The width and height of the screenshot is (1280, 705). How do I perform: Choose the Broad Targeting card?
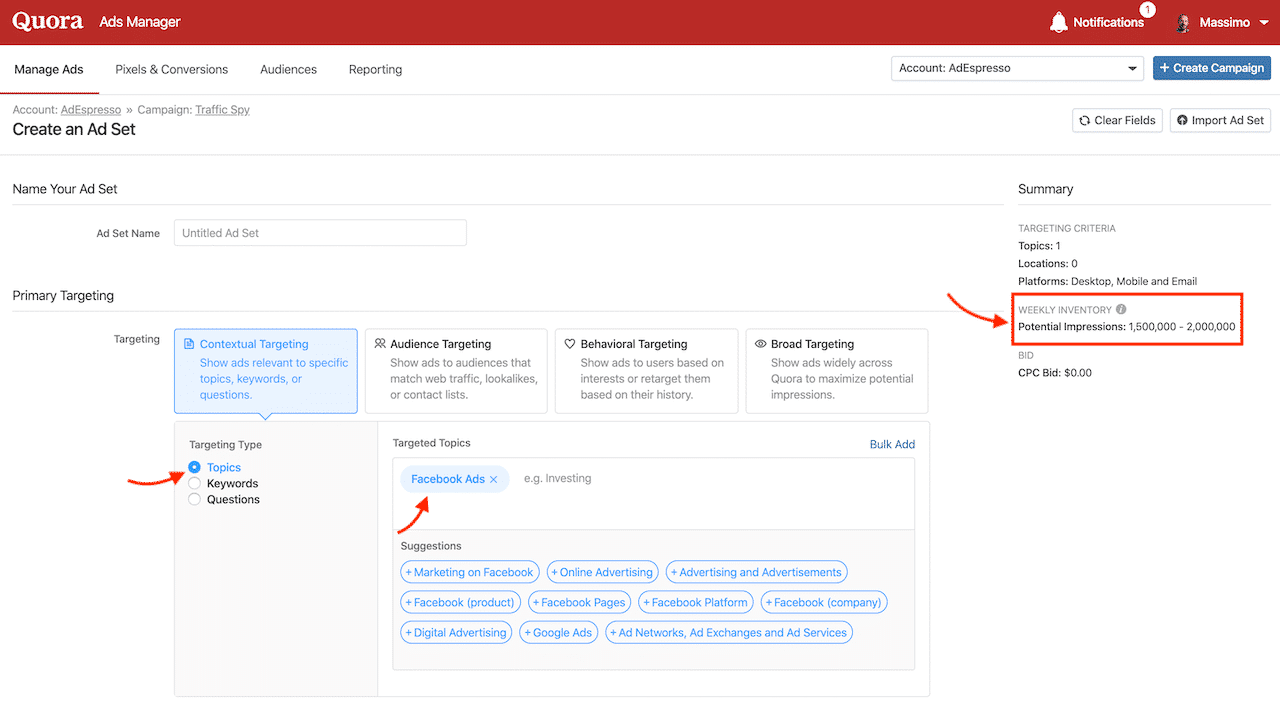(x=837, y=371)
